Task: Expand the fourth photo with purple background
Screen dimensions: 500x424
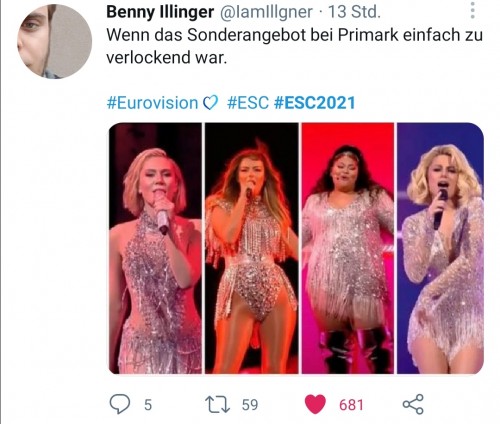Action: [440, 248]
